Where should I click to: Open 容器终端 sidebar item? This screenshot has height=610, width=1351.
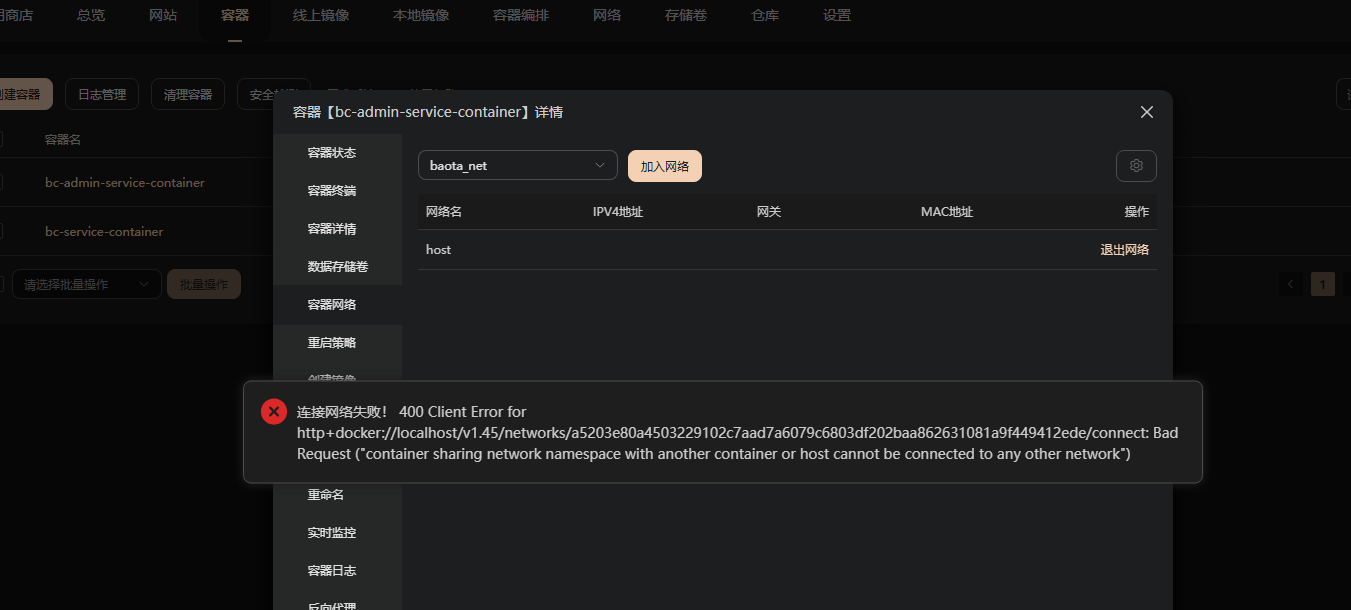pos(332,191)
